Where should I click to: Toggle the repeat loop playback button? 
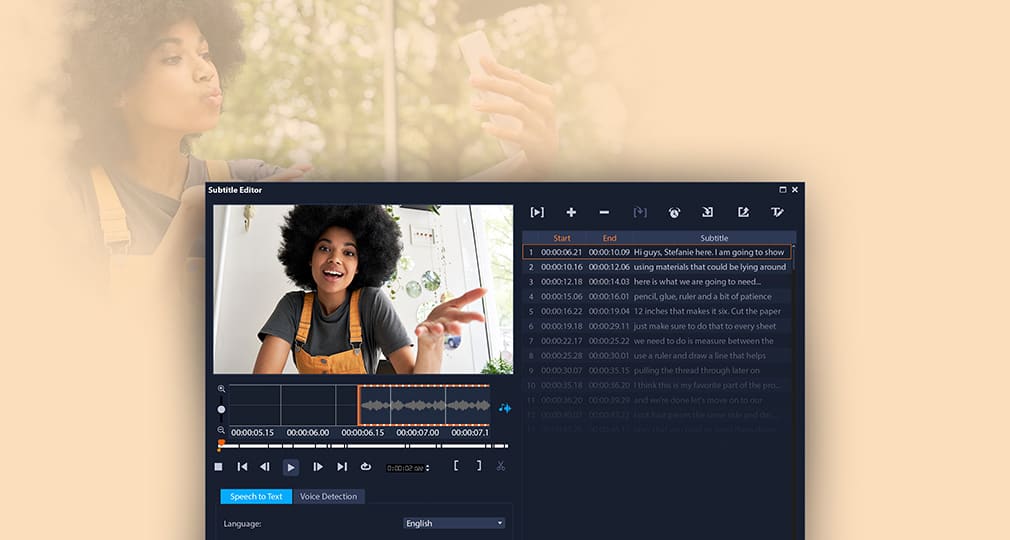point(366,466)
